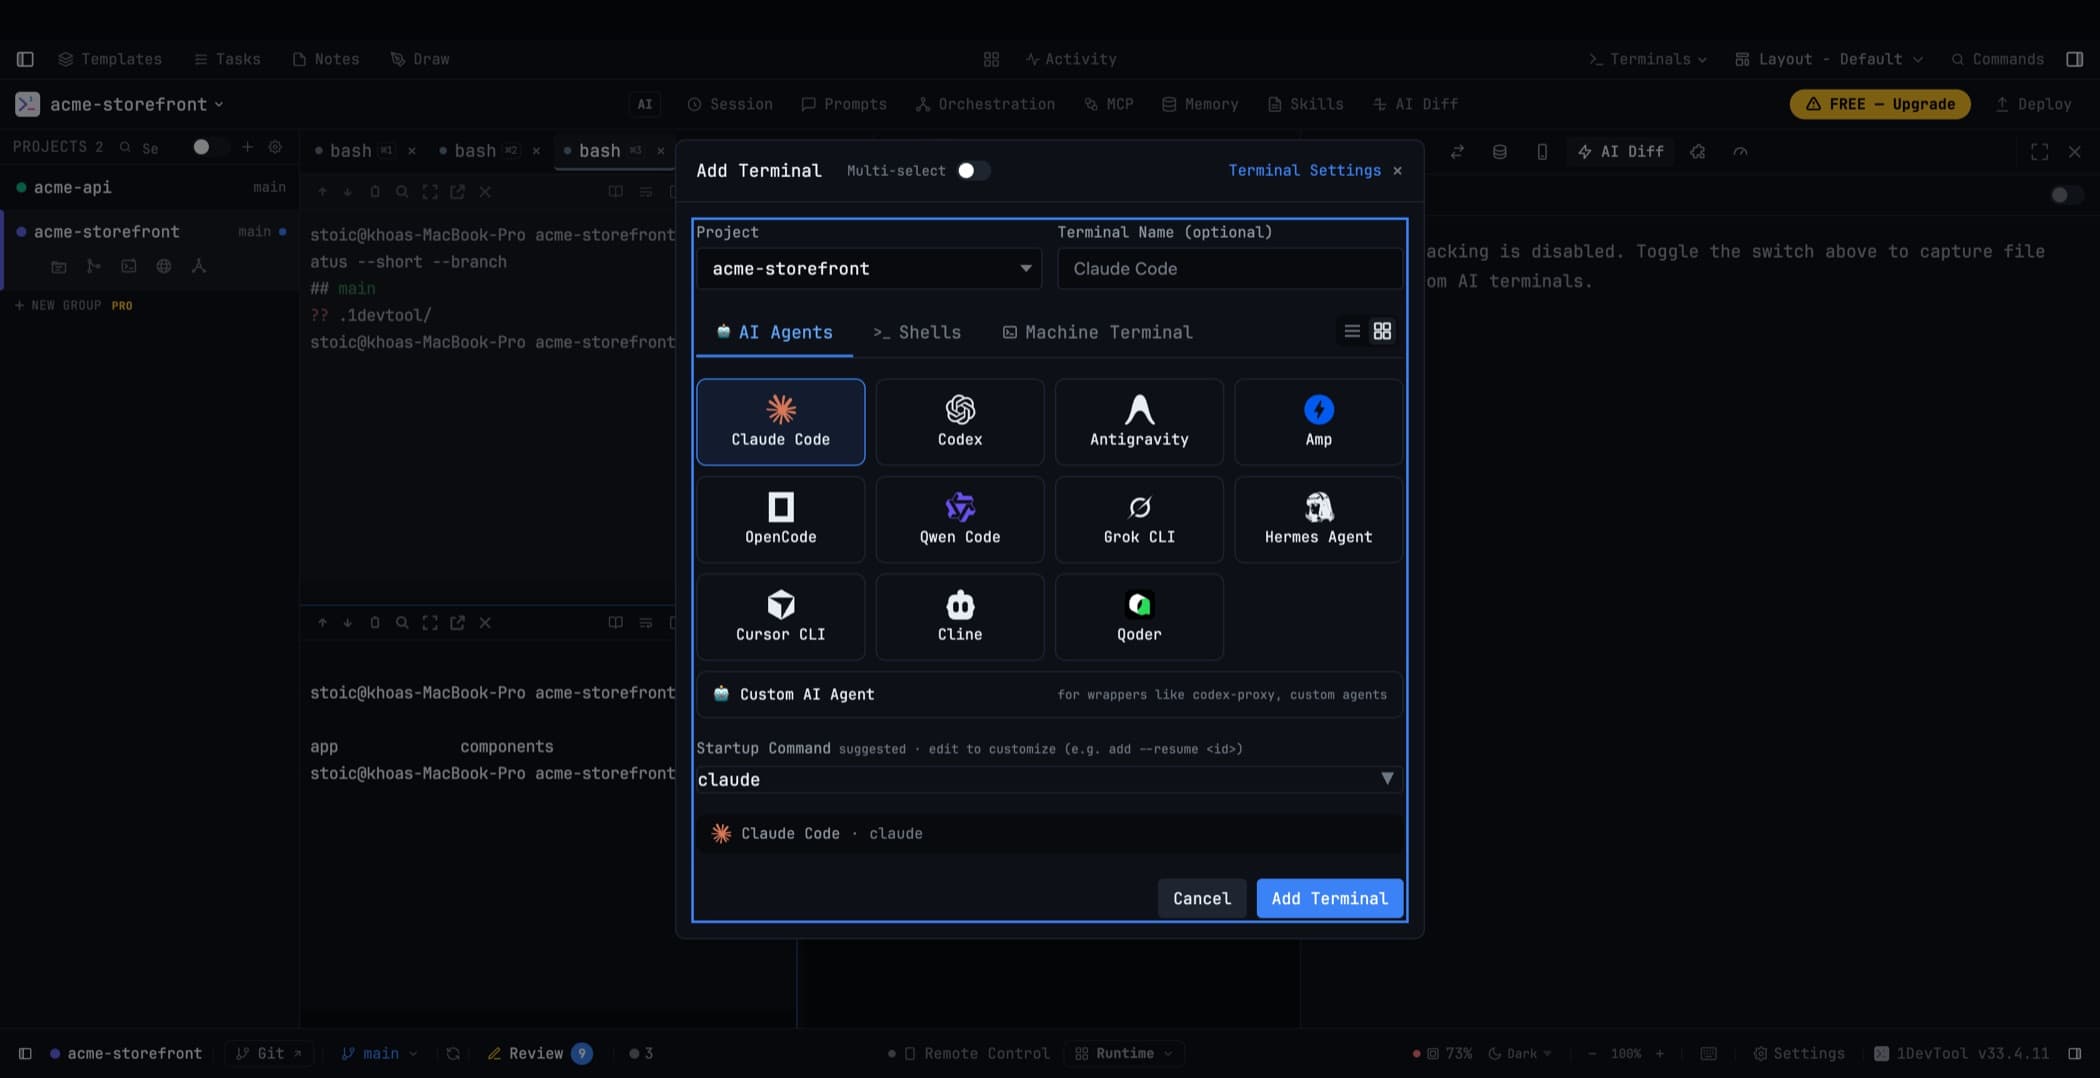Open Settings in the status bar
This screenshot has height=1078, width=2100.
(x=1798, y=1053)
